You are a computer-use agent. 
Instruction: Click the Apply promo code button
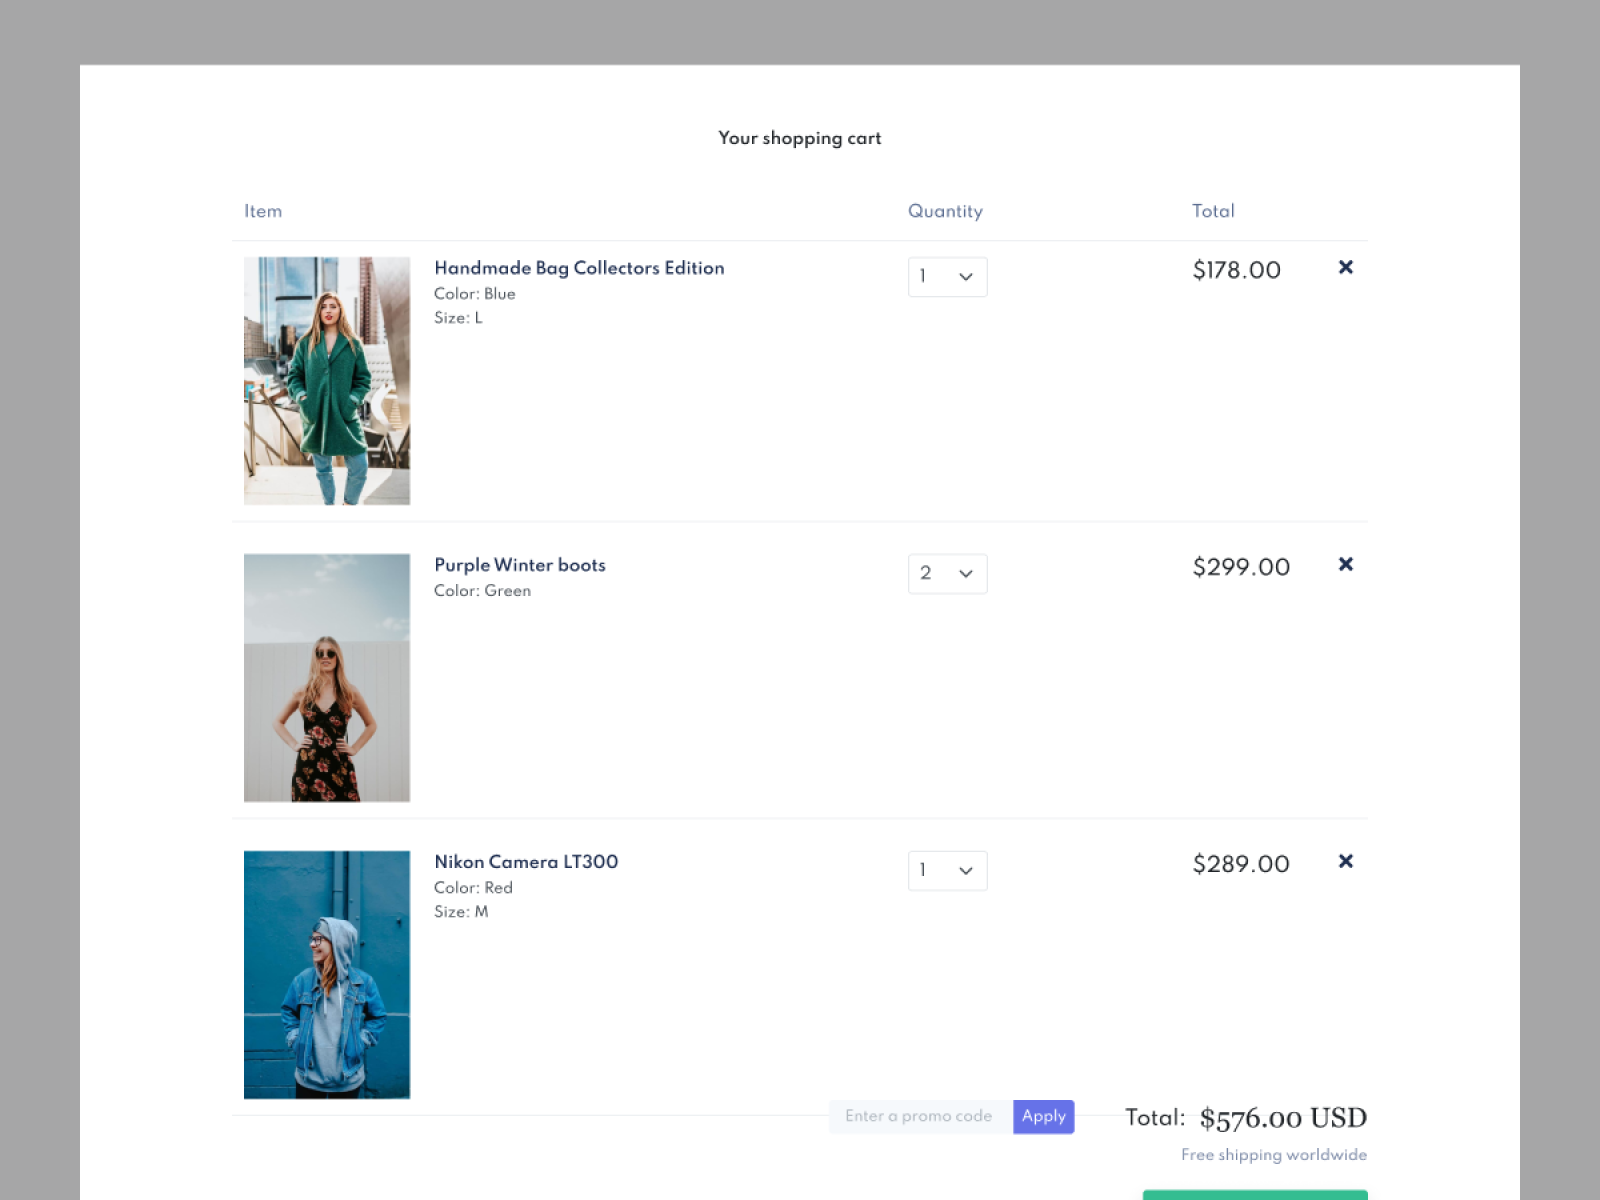point(1043,1116)
